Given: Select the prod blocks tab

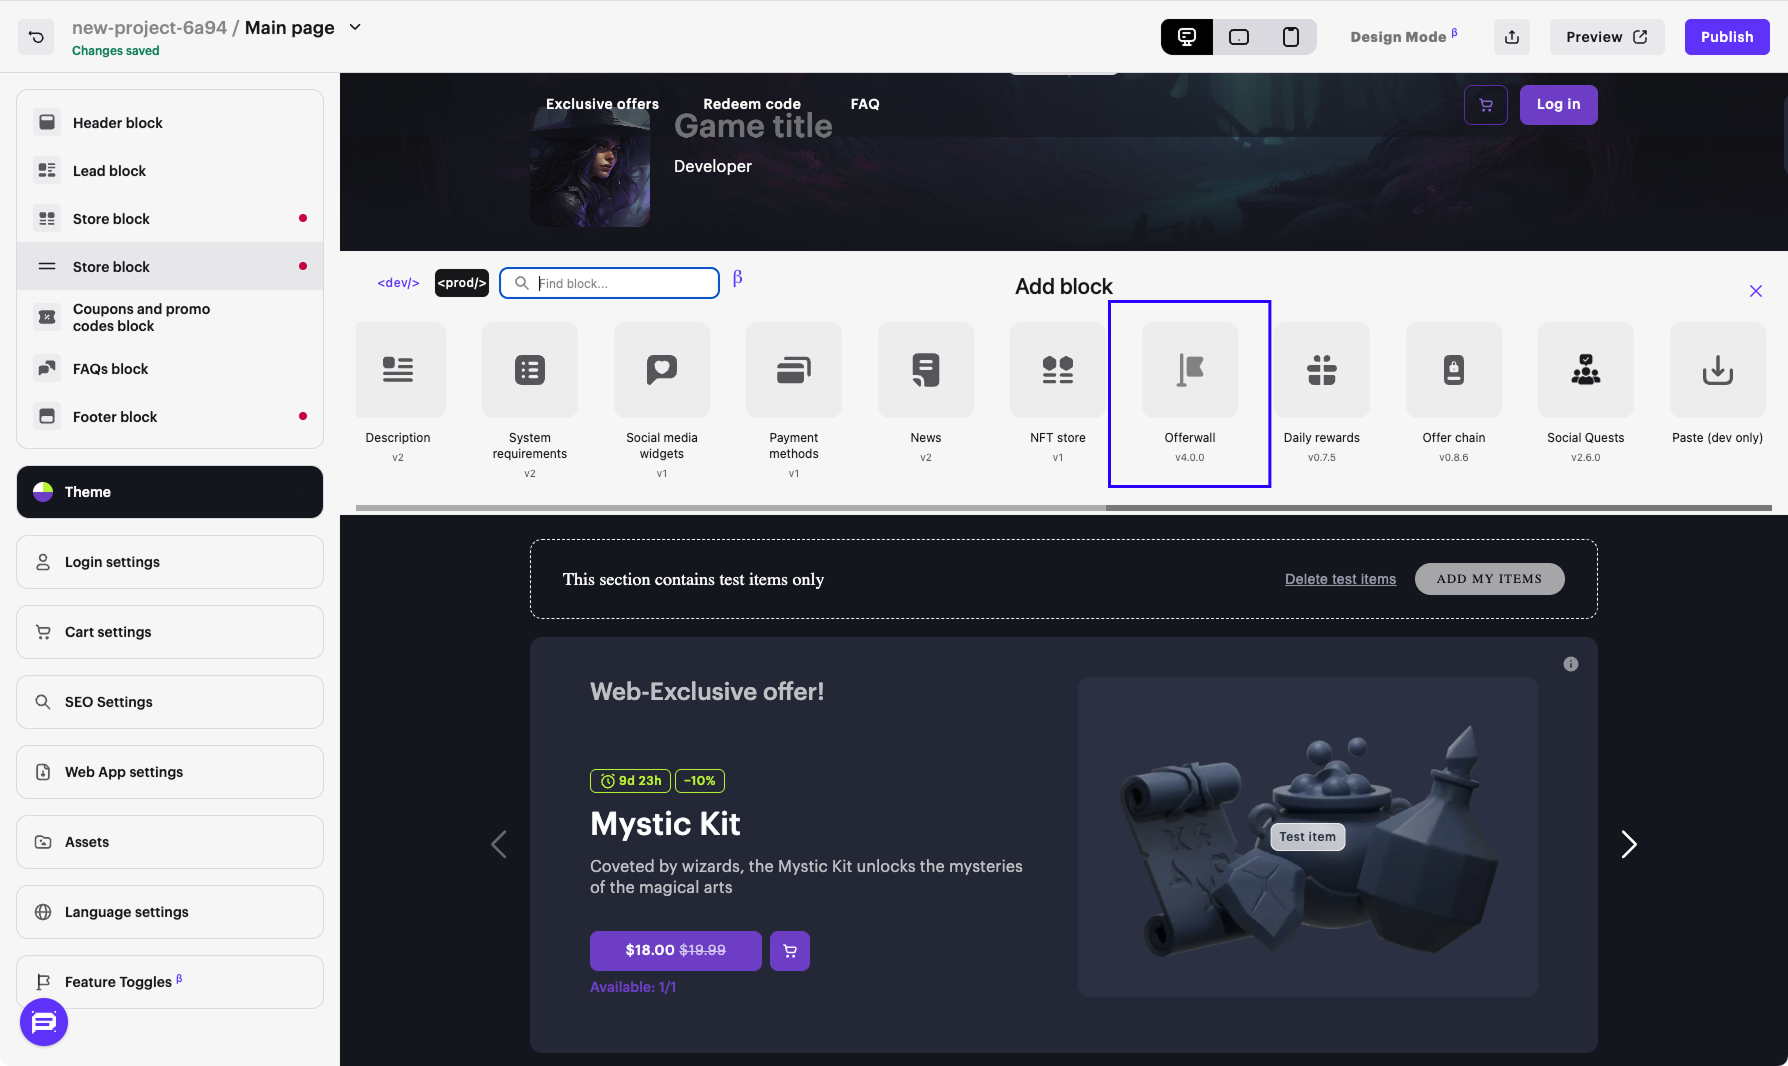Looking at the screenshot, I should [461, 283].
